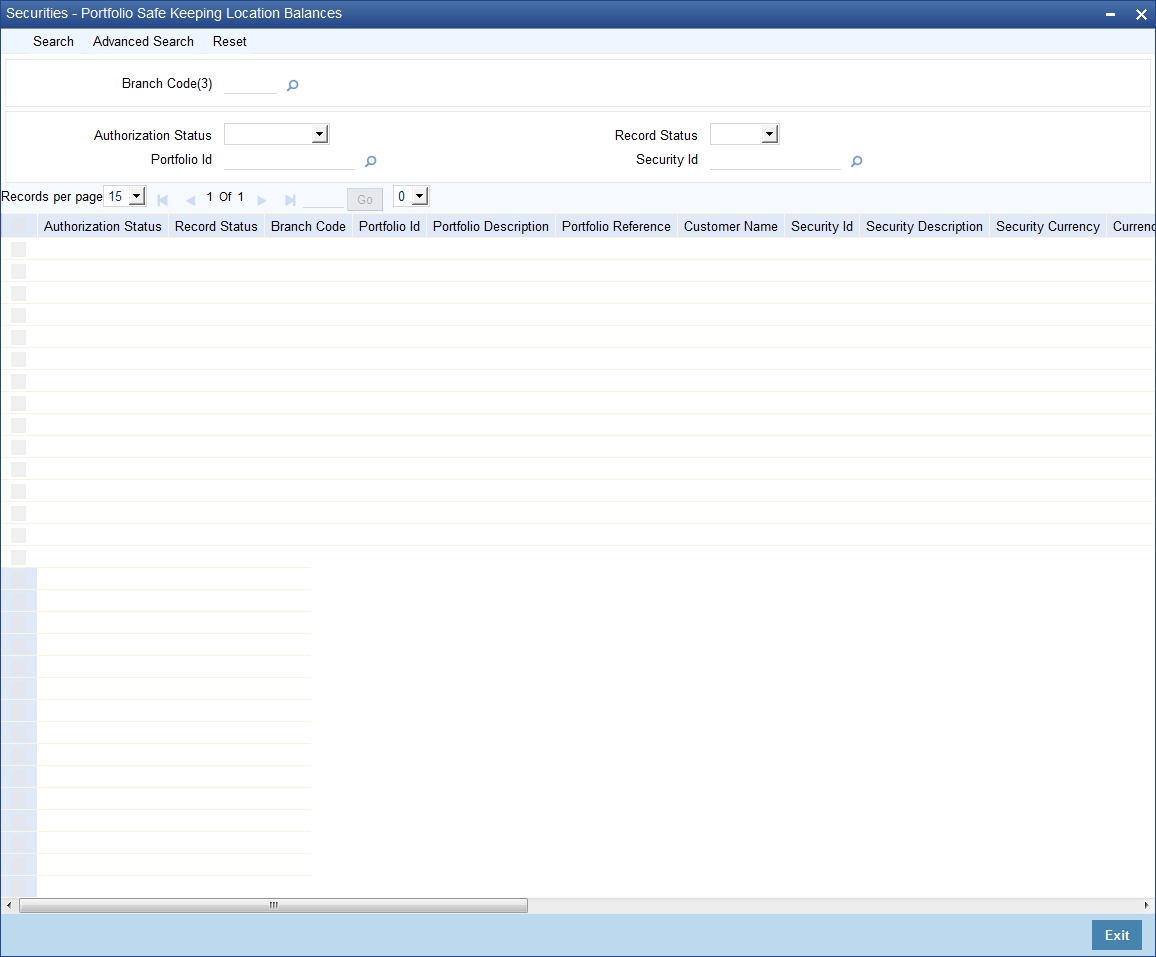Sort by Authorization Status column header

(102, 226)
